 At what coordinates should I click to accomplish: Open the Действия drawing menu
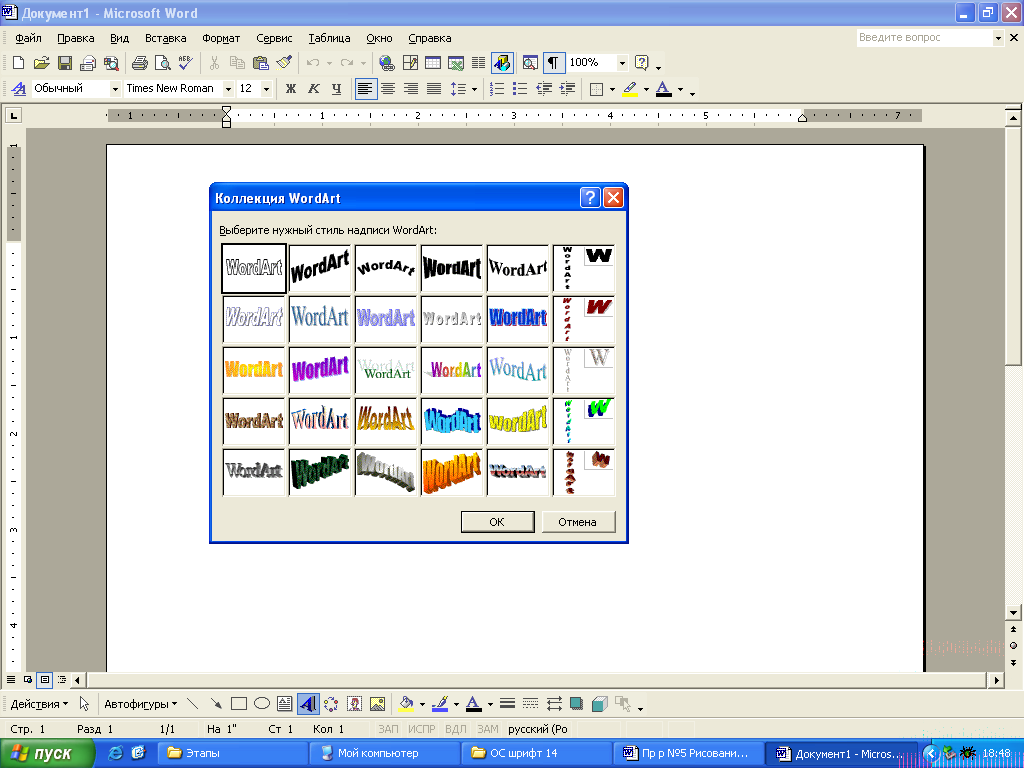coord(39,704)
